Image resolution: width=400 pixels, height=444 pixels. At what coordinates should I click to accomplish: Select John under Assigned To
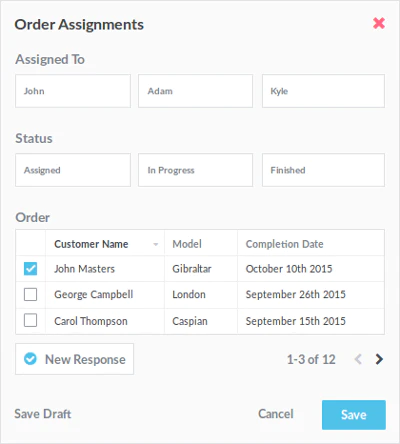pyautogui.click(x=73, y=91)
